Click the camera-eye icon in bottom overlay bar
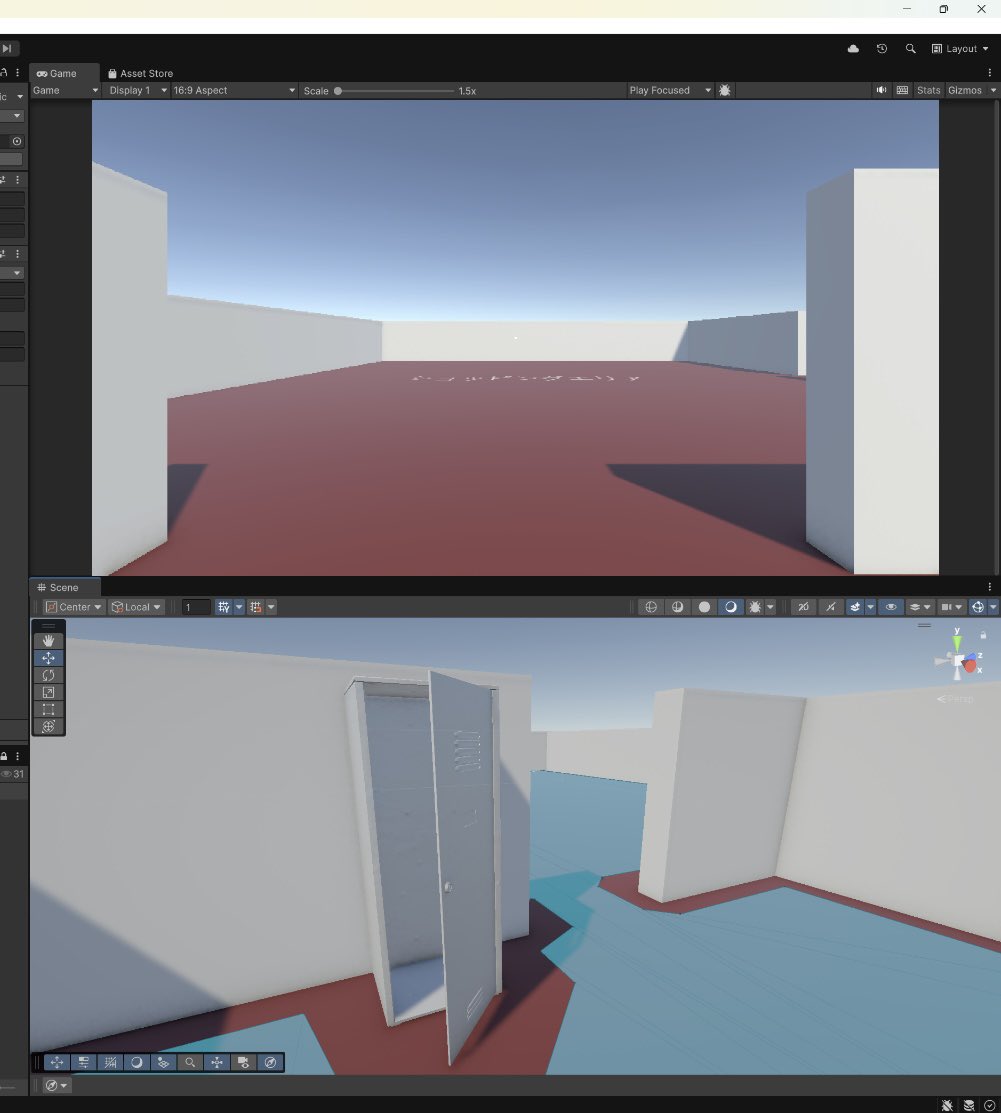Viewport: 1001px width, 1113px height. click(x=244, y=1063)
